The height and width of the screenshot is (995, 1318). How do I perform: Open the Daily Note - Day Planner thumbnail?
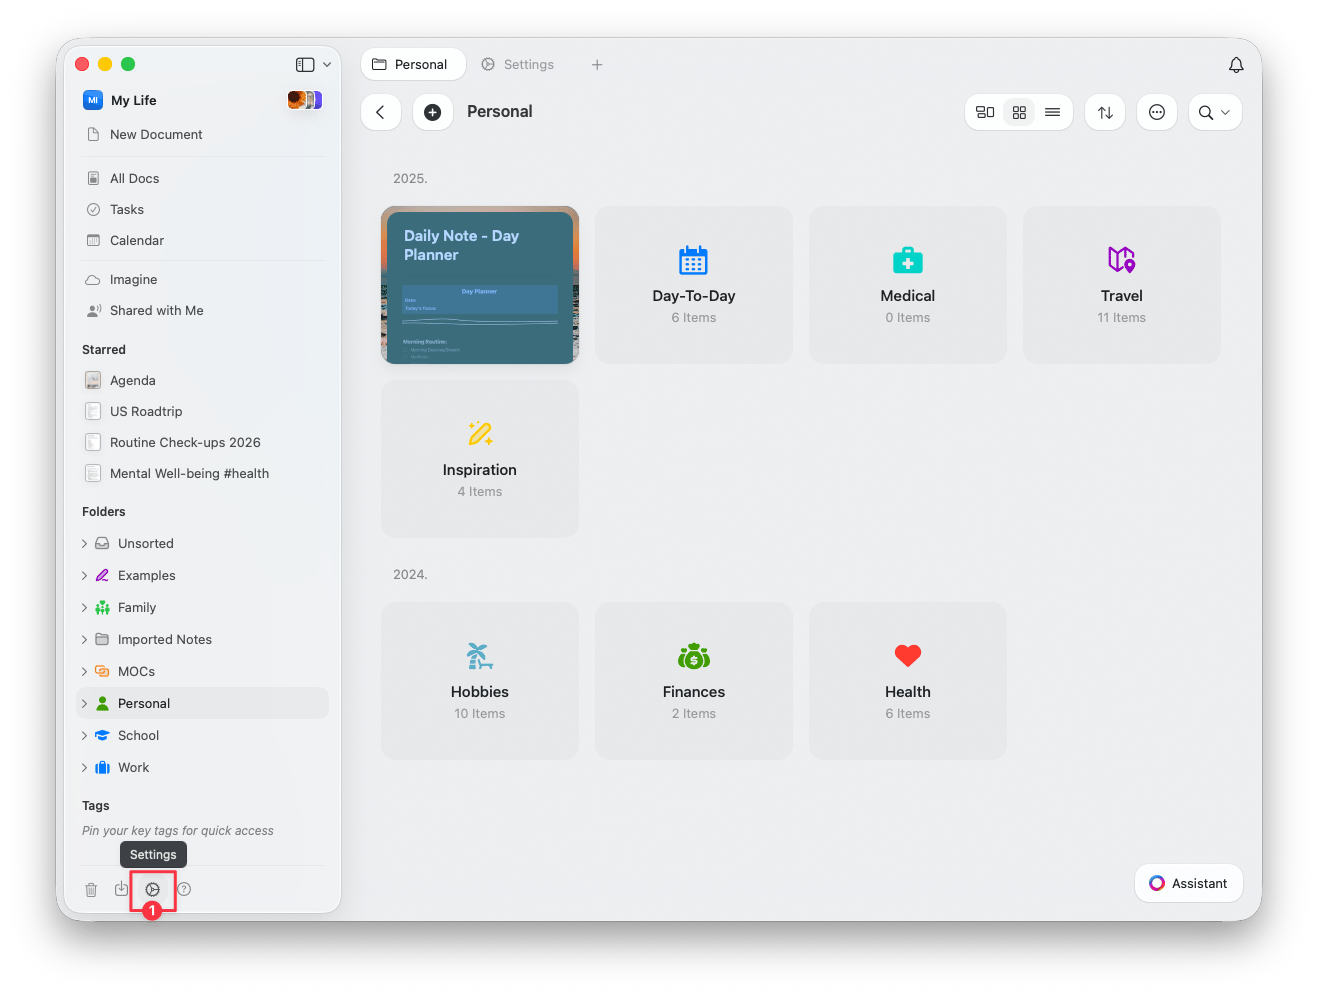click(480, 285)
